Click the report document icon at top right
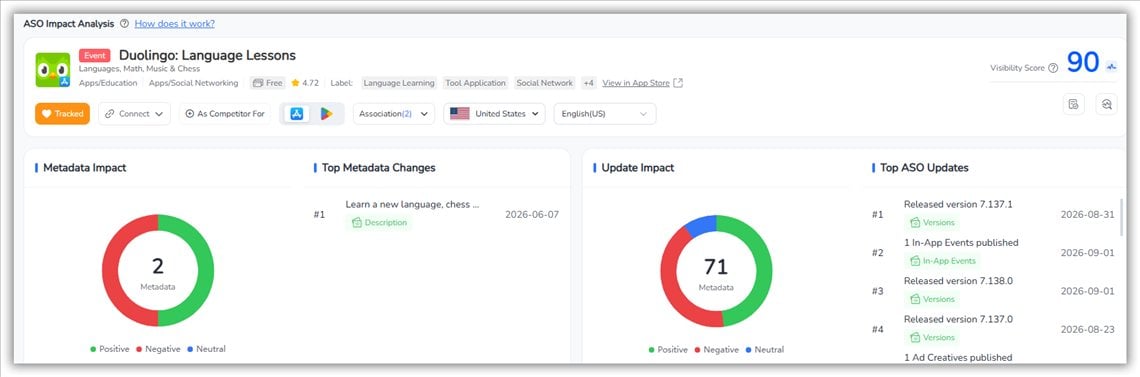Screen dimensions: 1140x377 point(1073,105)
